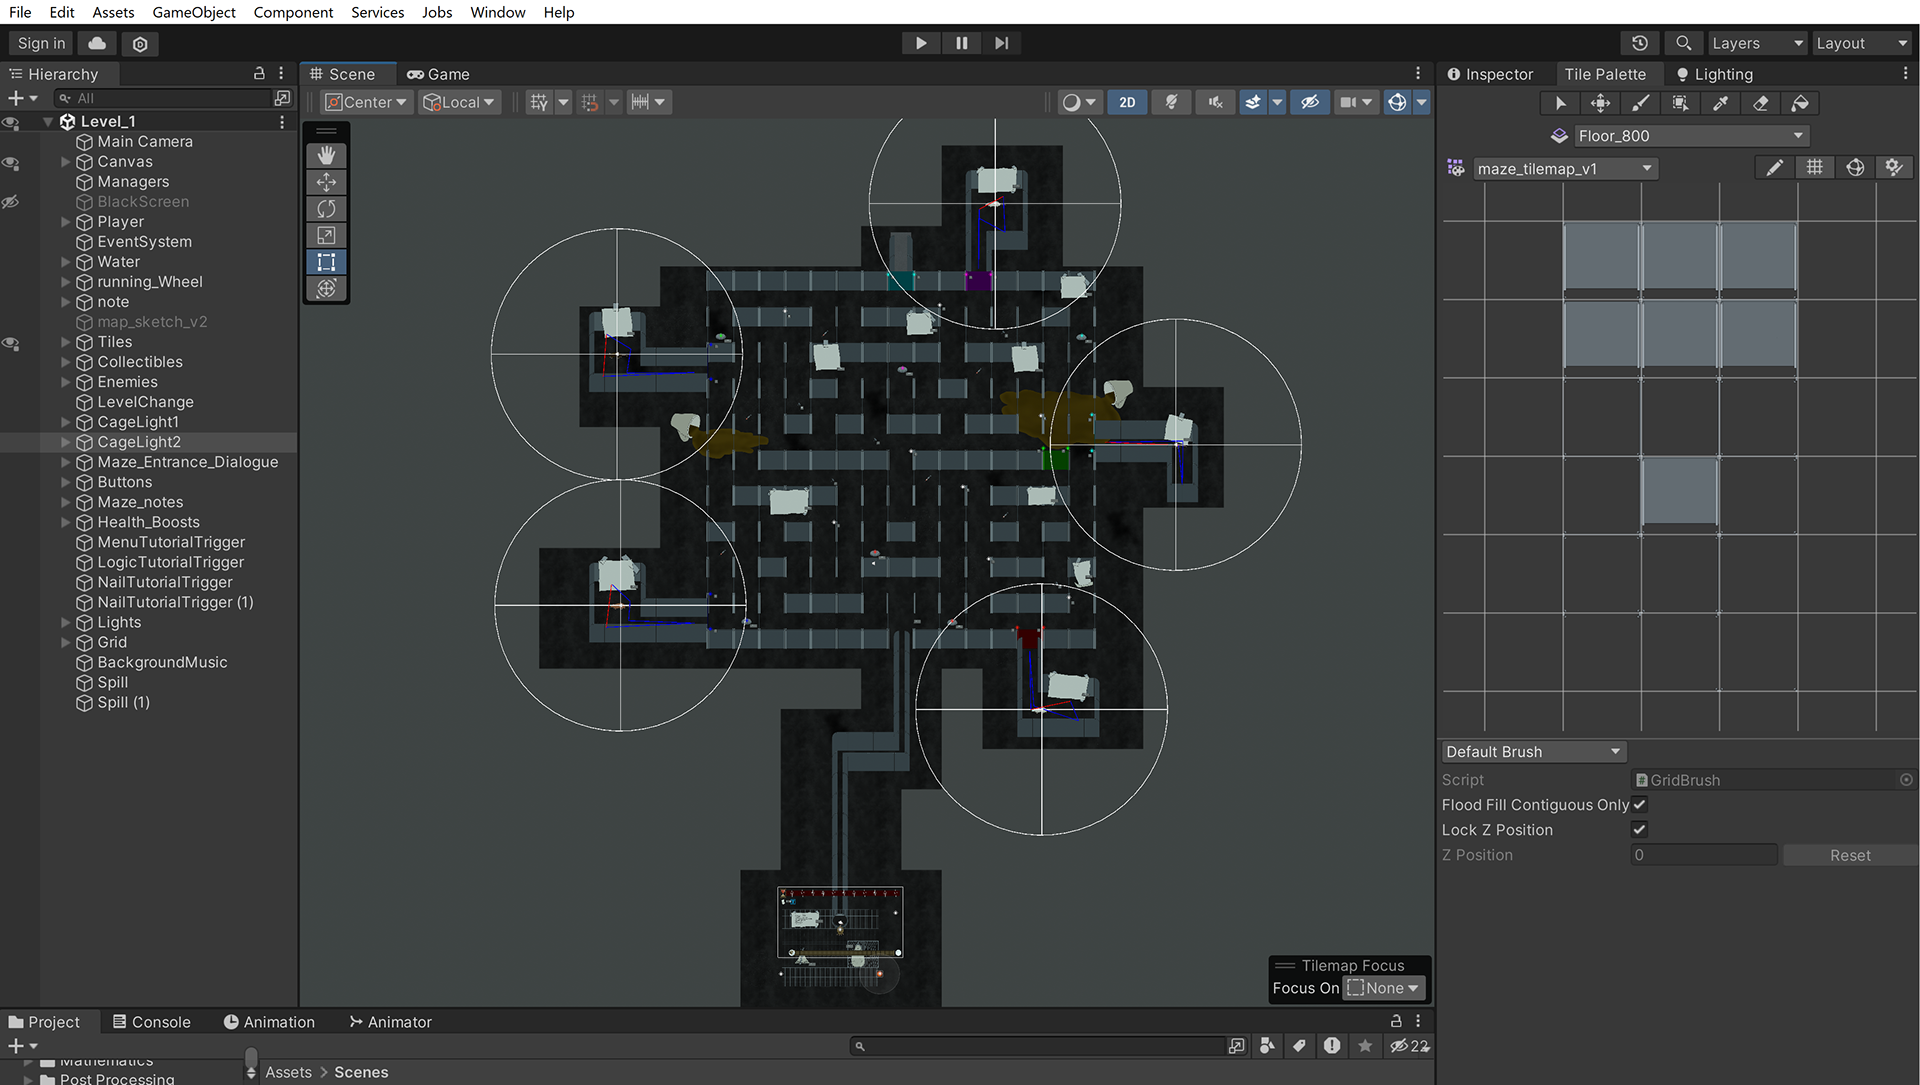Choose the Tile Palette box fill tool

1680,103
